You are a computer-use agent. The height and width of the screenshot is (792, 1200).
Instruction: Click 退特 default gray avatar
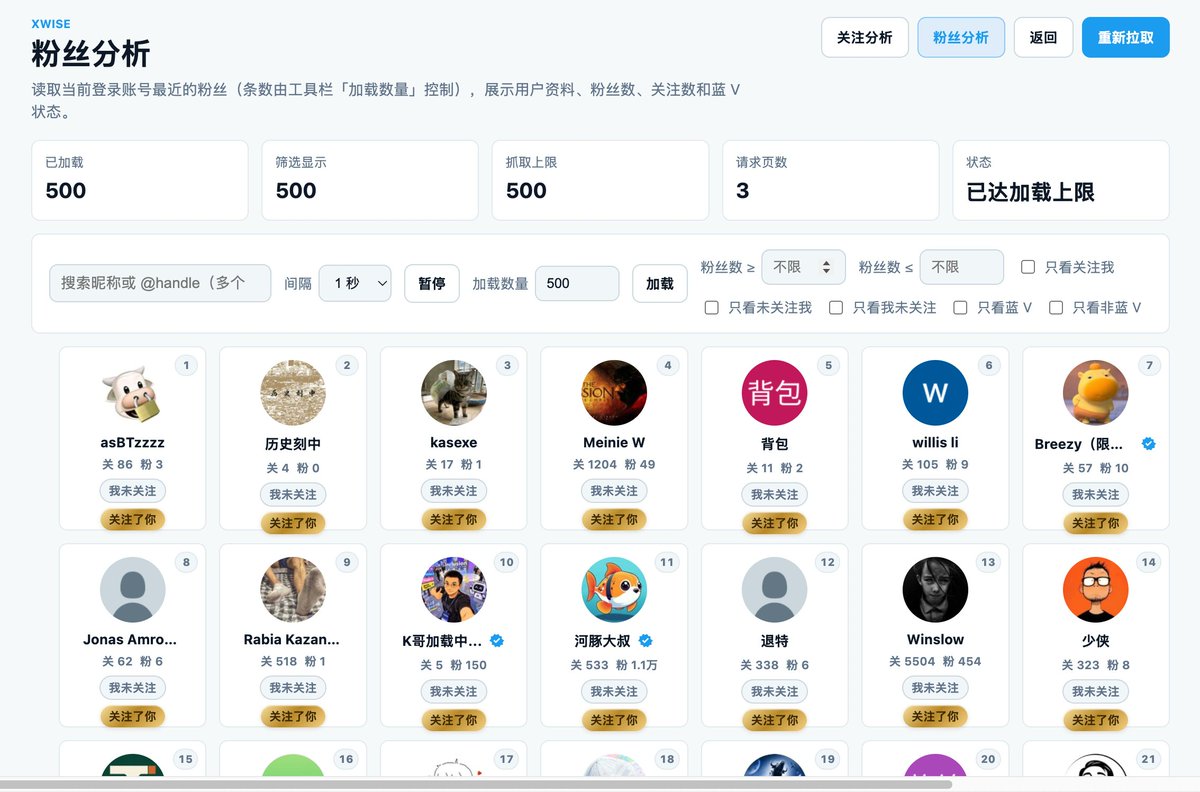click(774, 590)
